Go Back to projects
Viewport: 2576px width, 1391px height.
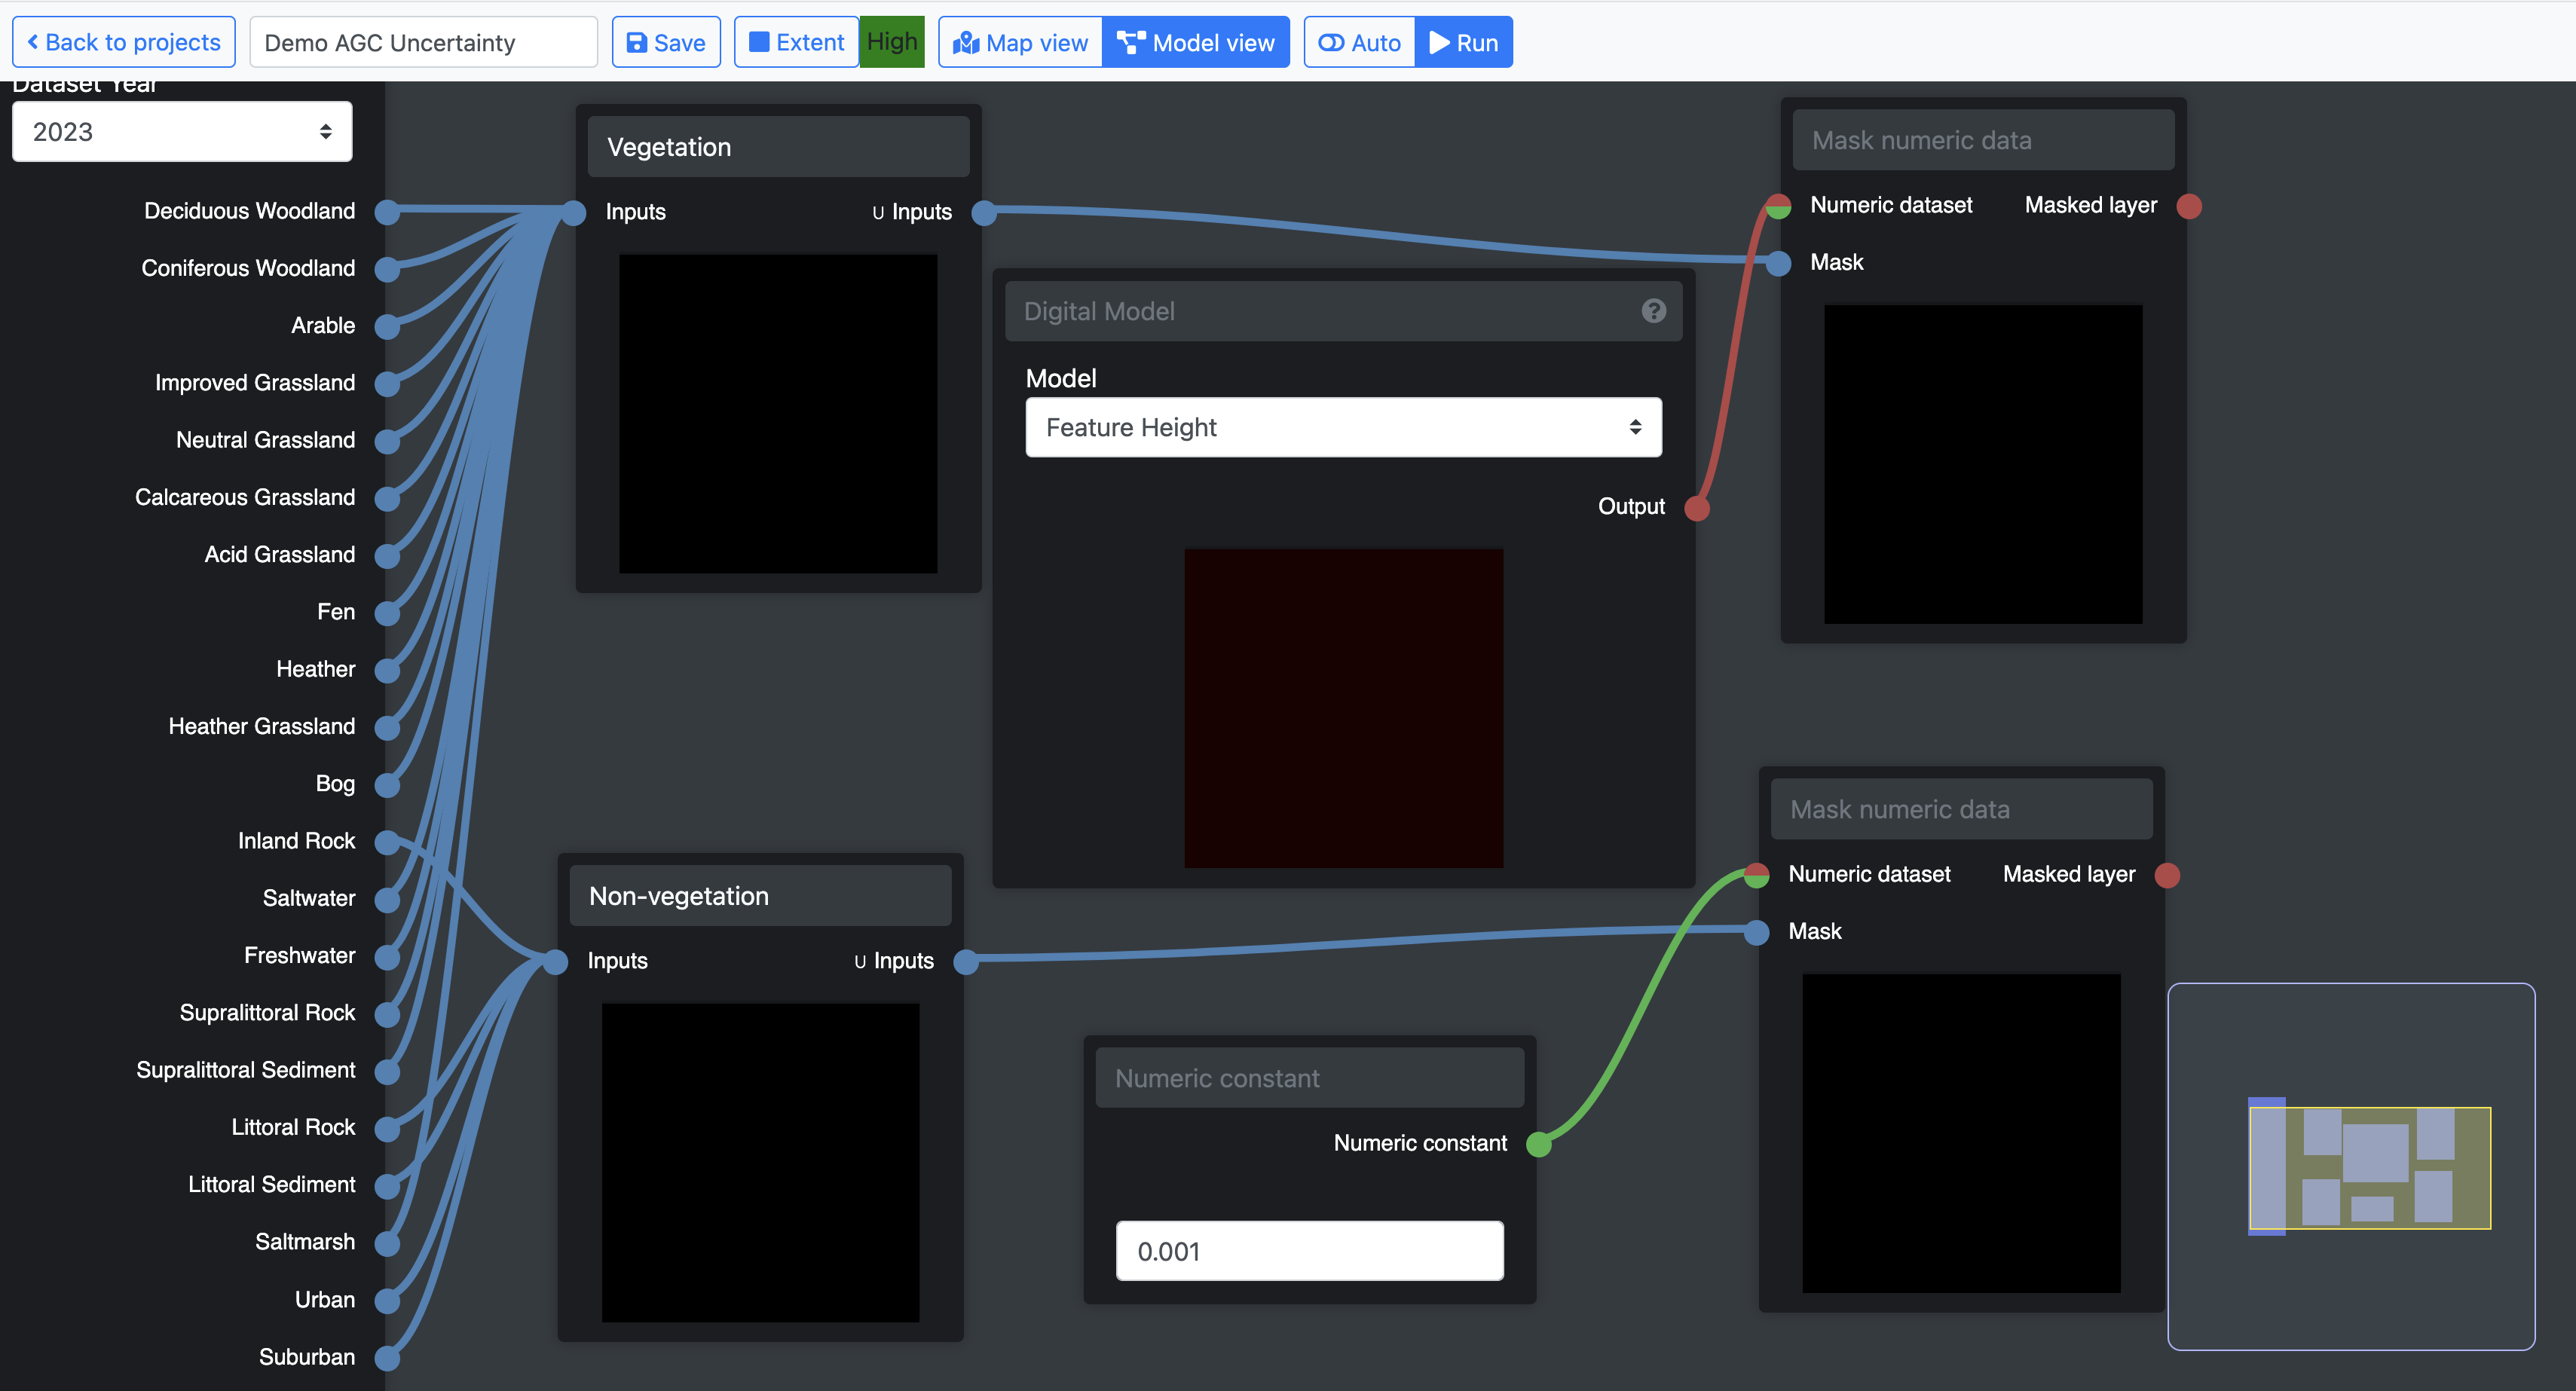[124, 43]
